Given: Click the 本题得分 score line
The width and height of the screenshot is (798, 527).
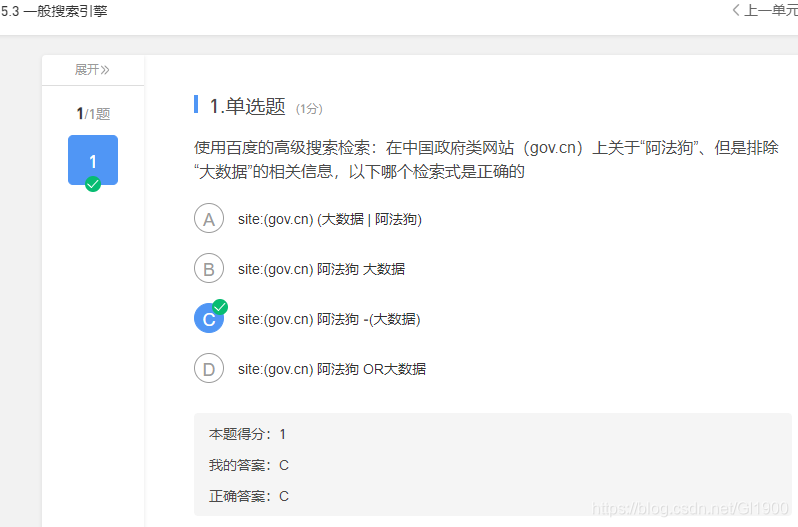Looking at the screenshot, I should click(247, 434).
